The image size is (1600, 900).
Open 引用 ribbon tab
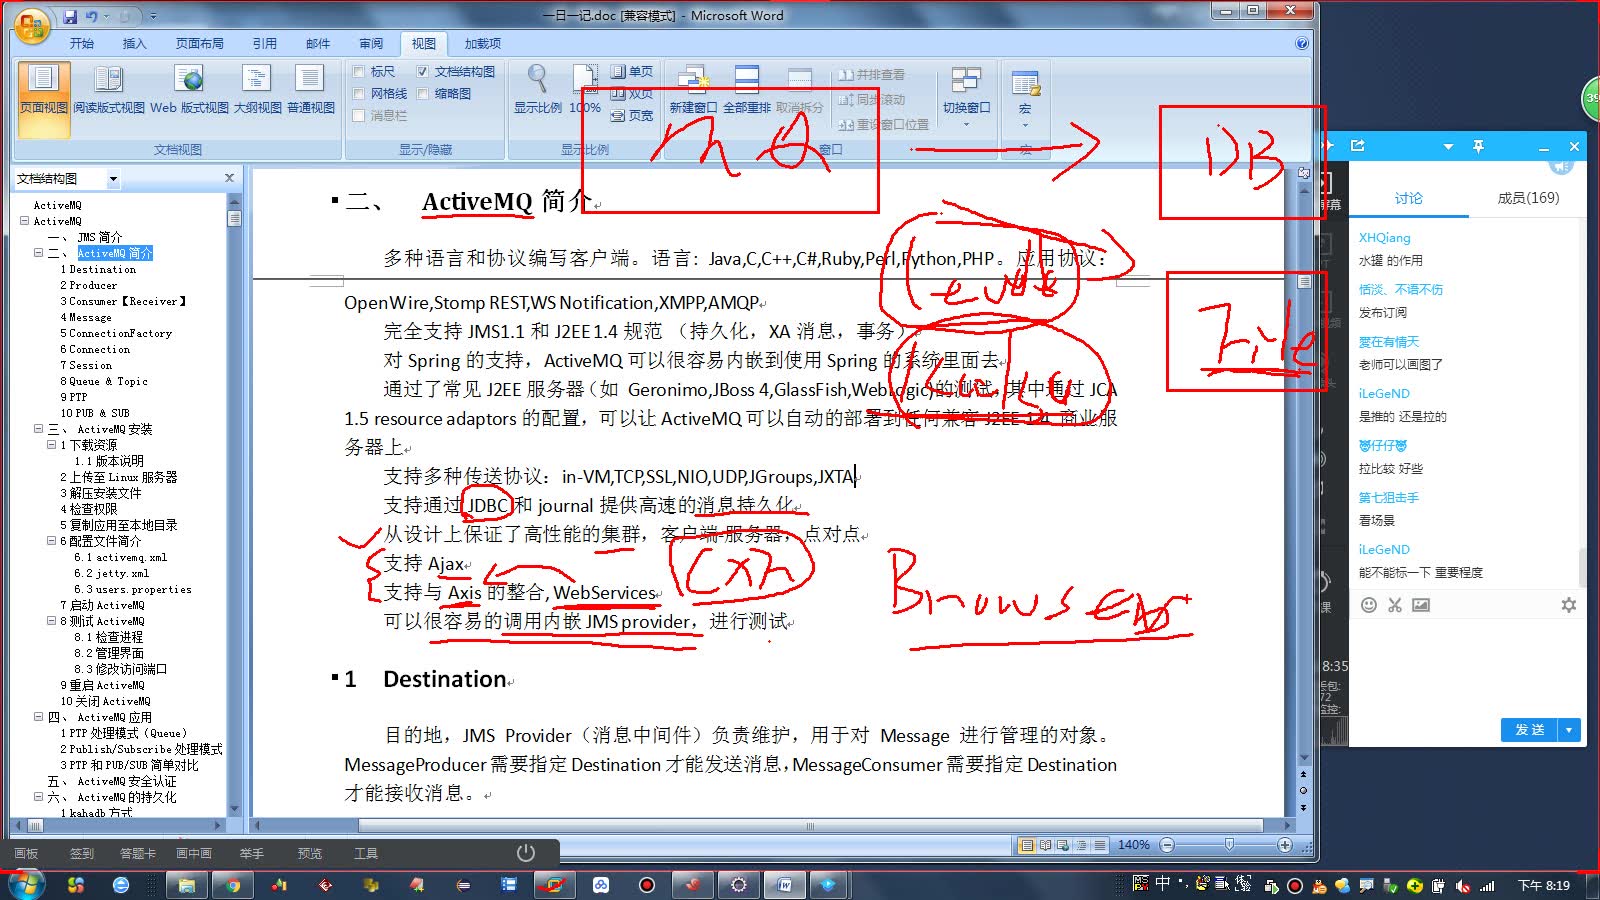(265, 43)
